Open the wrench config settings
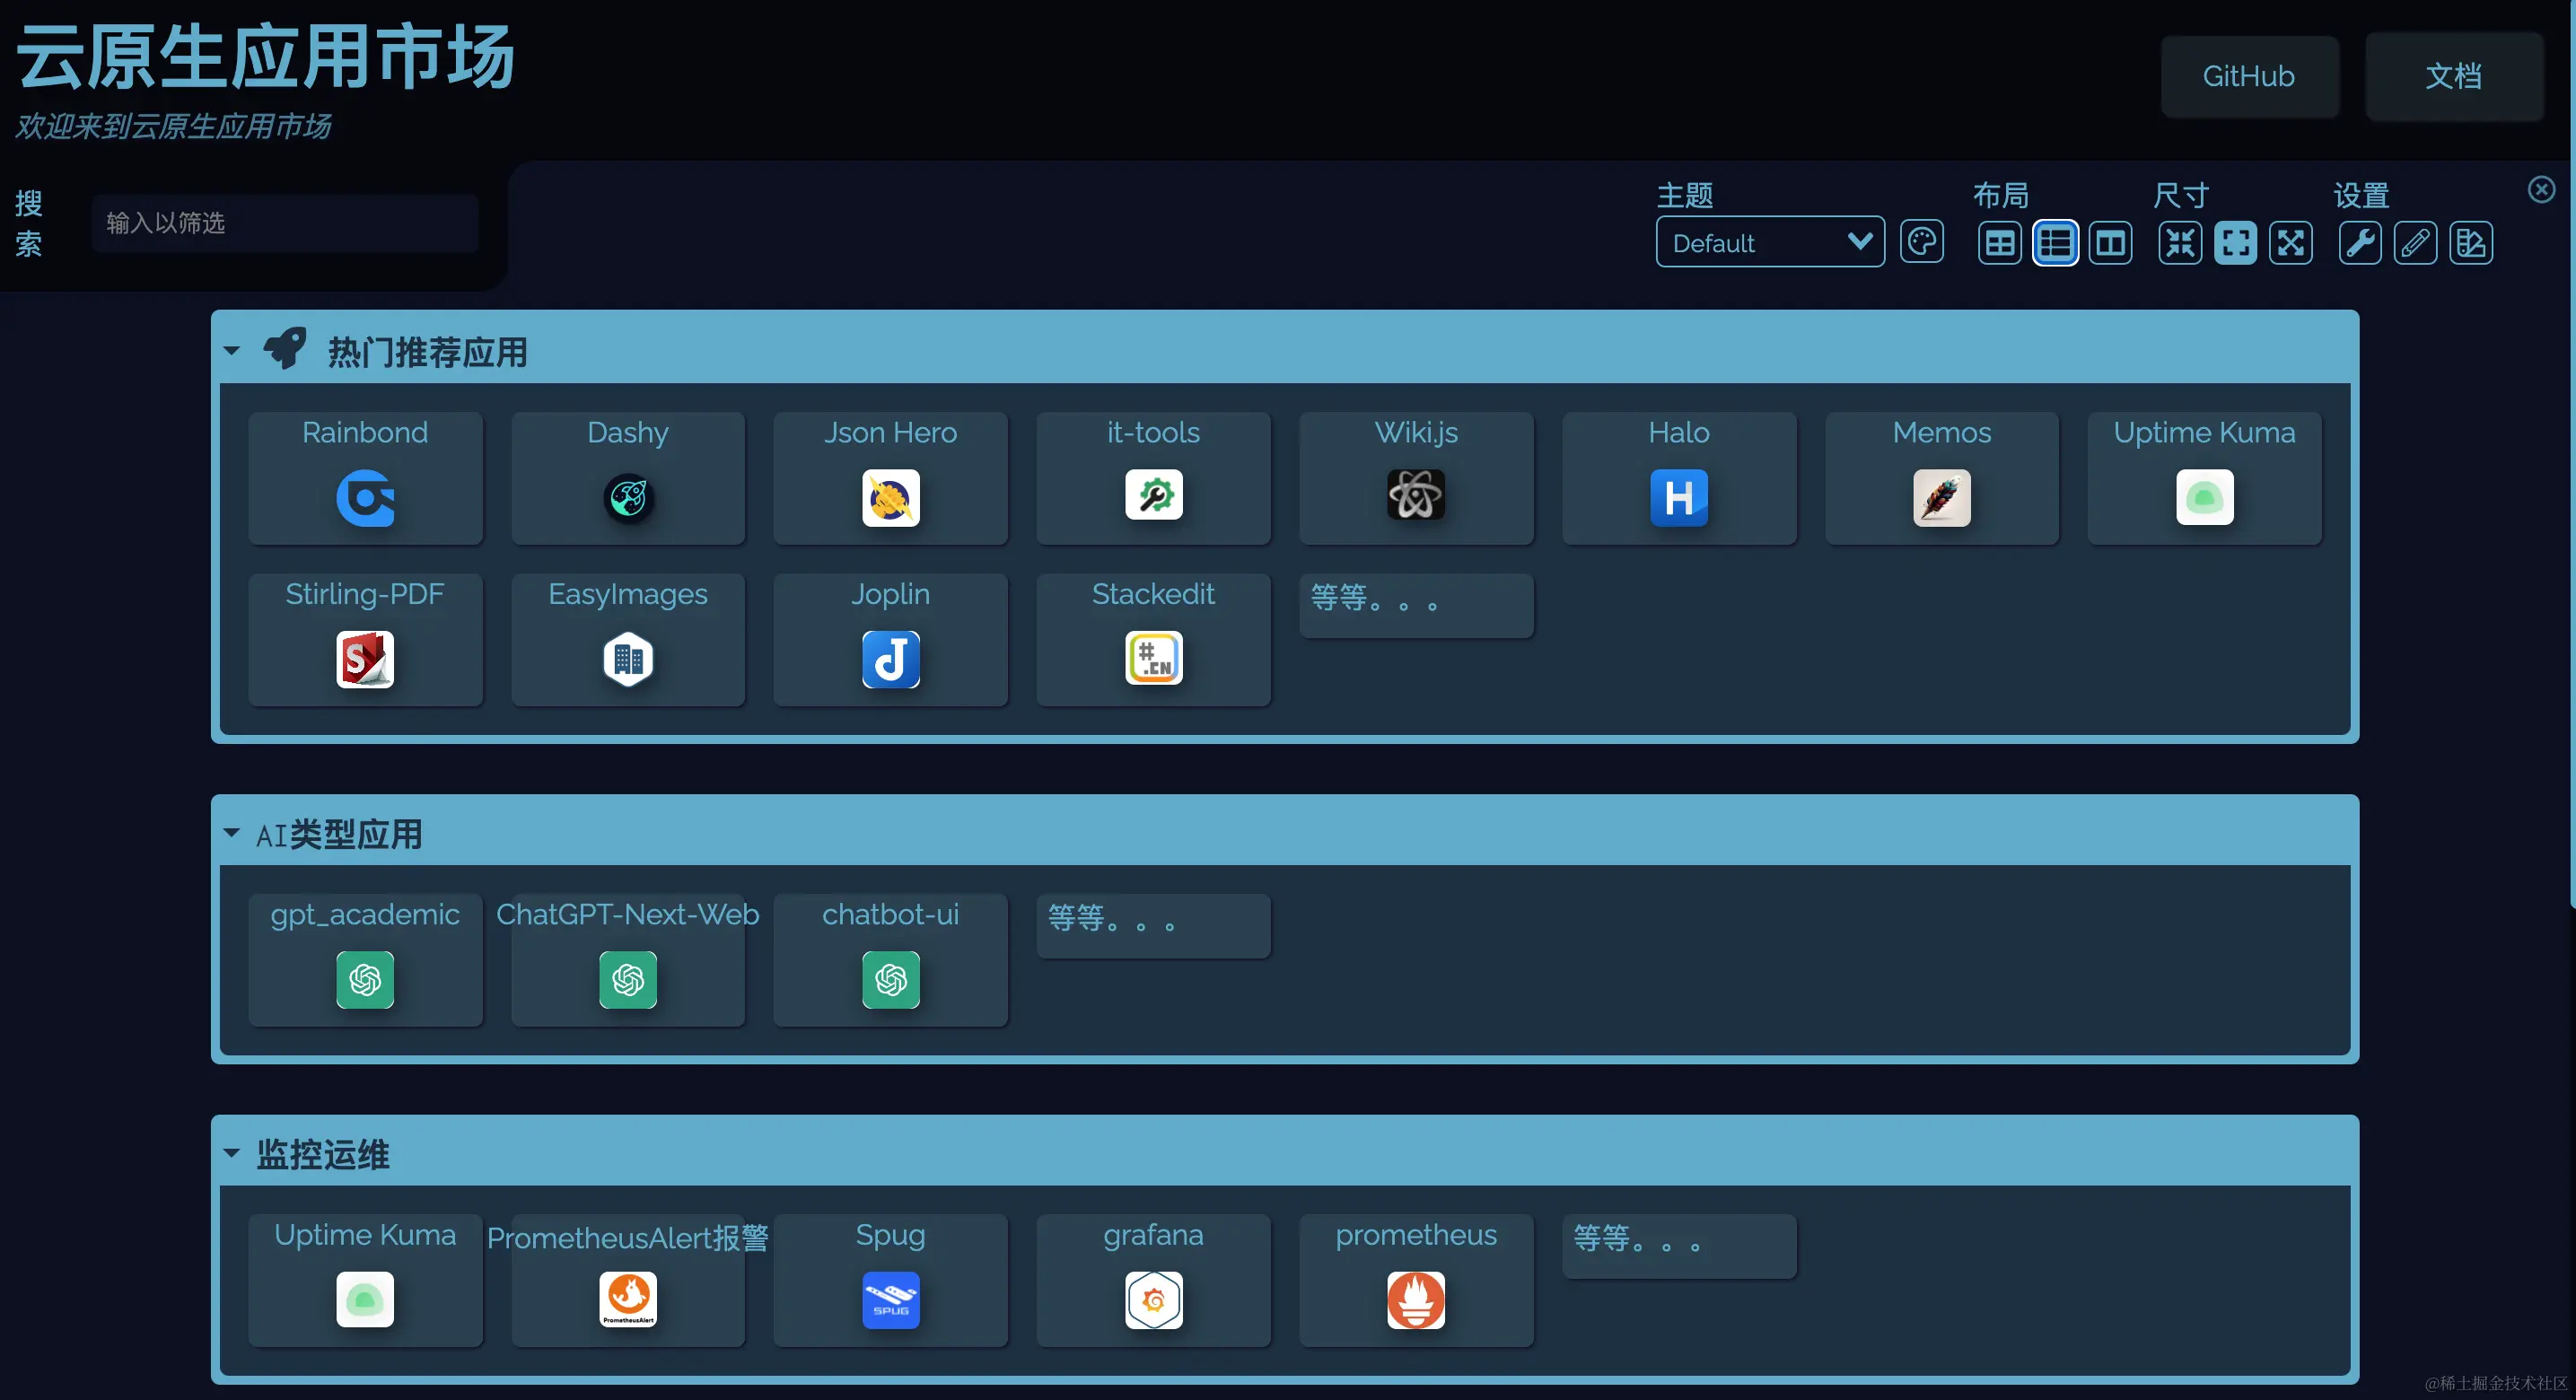 click(x=2359, y=243)
